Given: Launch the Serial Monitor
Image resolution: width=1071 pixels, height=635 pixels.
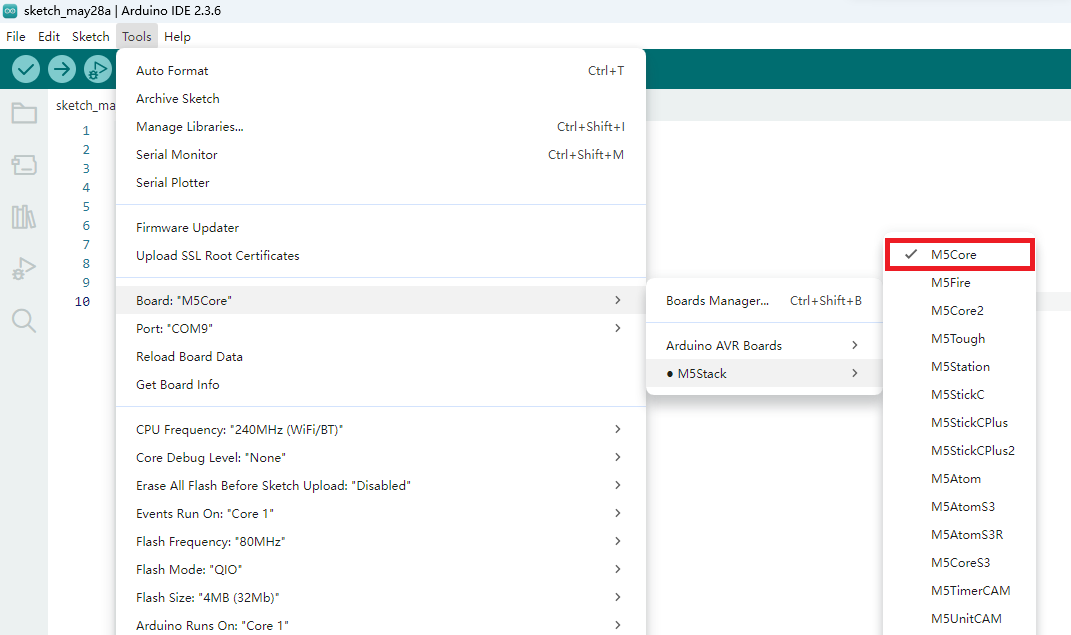Looking at the screenshot, I should coord(380,154).
